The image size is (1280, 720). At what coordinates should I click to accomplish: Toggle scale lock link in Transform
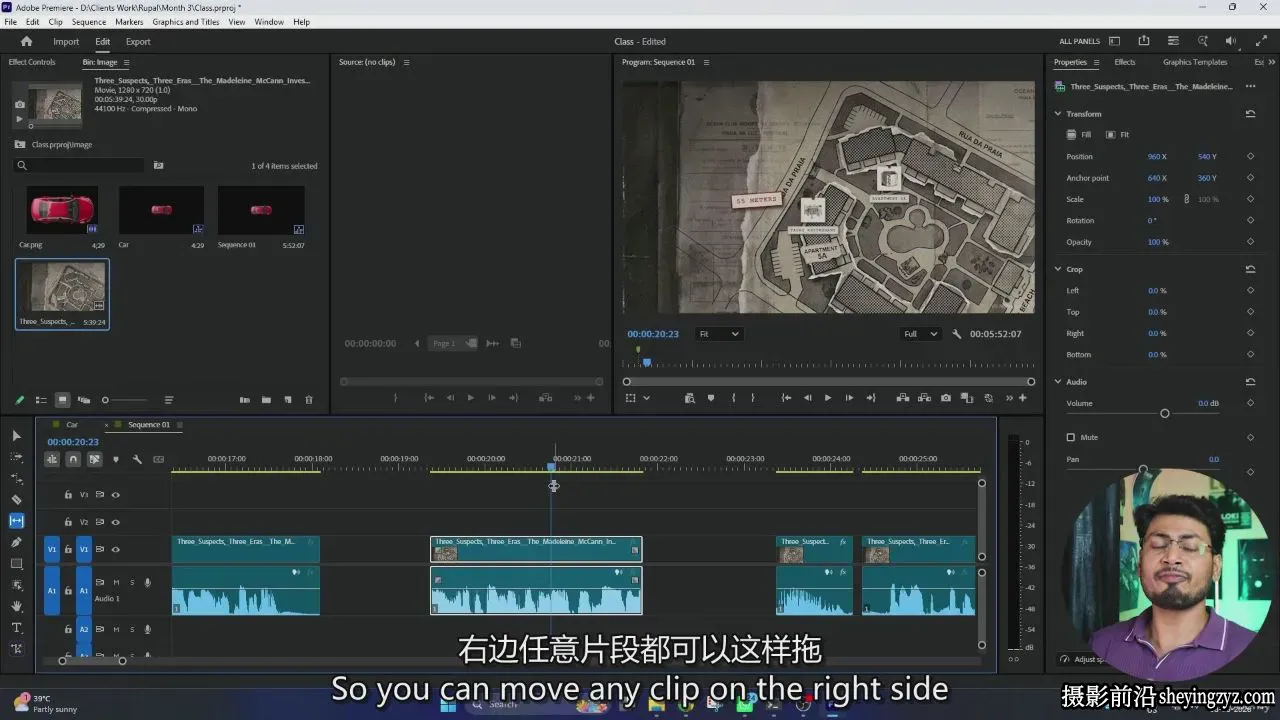(x=1187, y=199)
